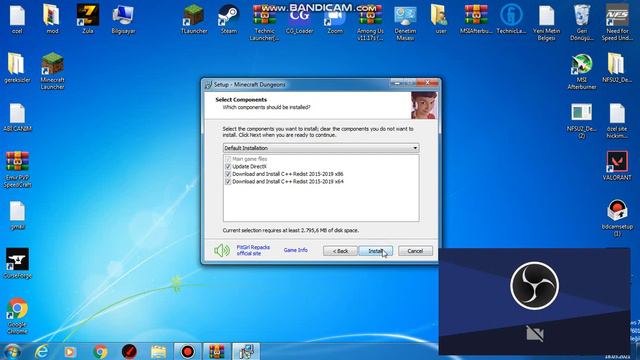Open the MSIAfterburner archive icon

[x=476, y=19]
